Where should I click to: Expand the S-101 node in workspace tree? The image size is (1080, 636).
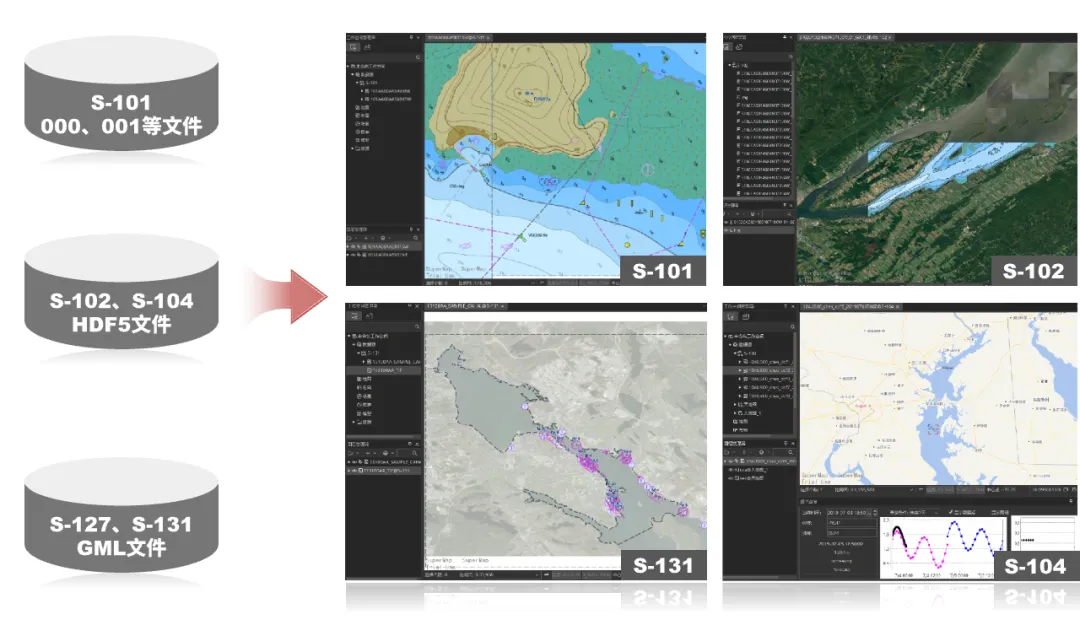[358, 82]
